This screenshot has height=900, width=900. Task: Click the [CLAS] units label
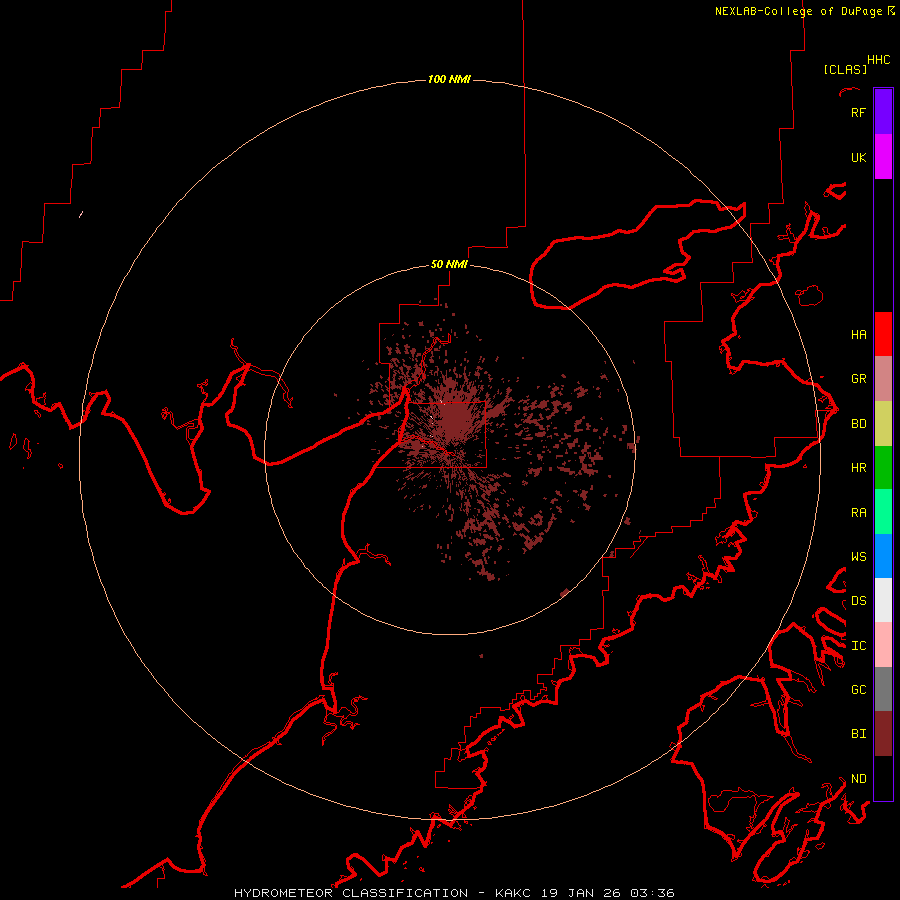845,69
